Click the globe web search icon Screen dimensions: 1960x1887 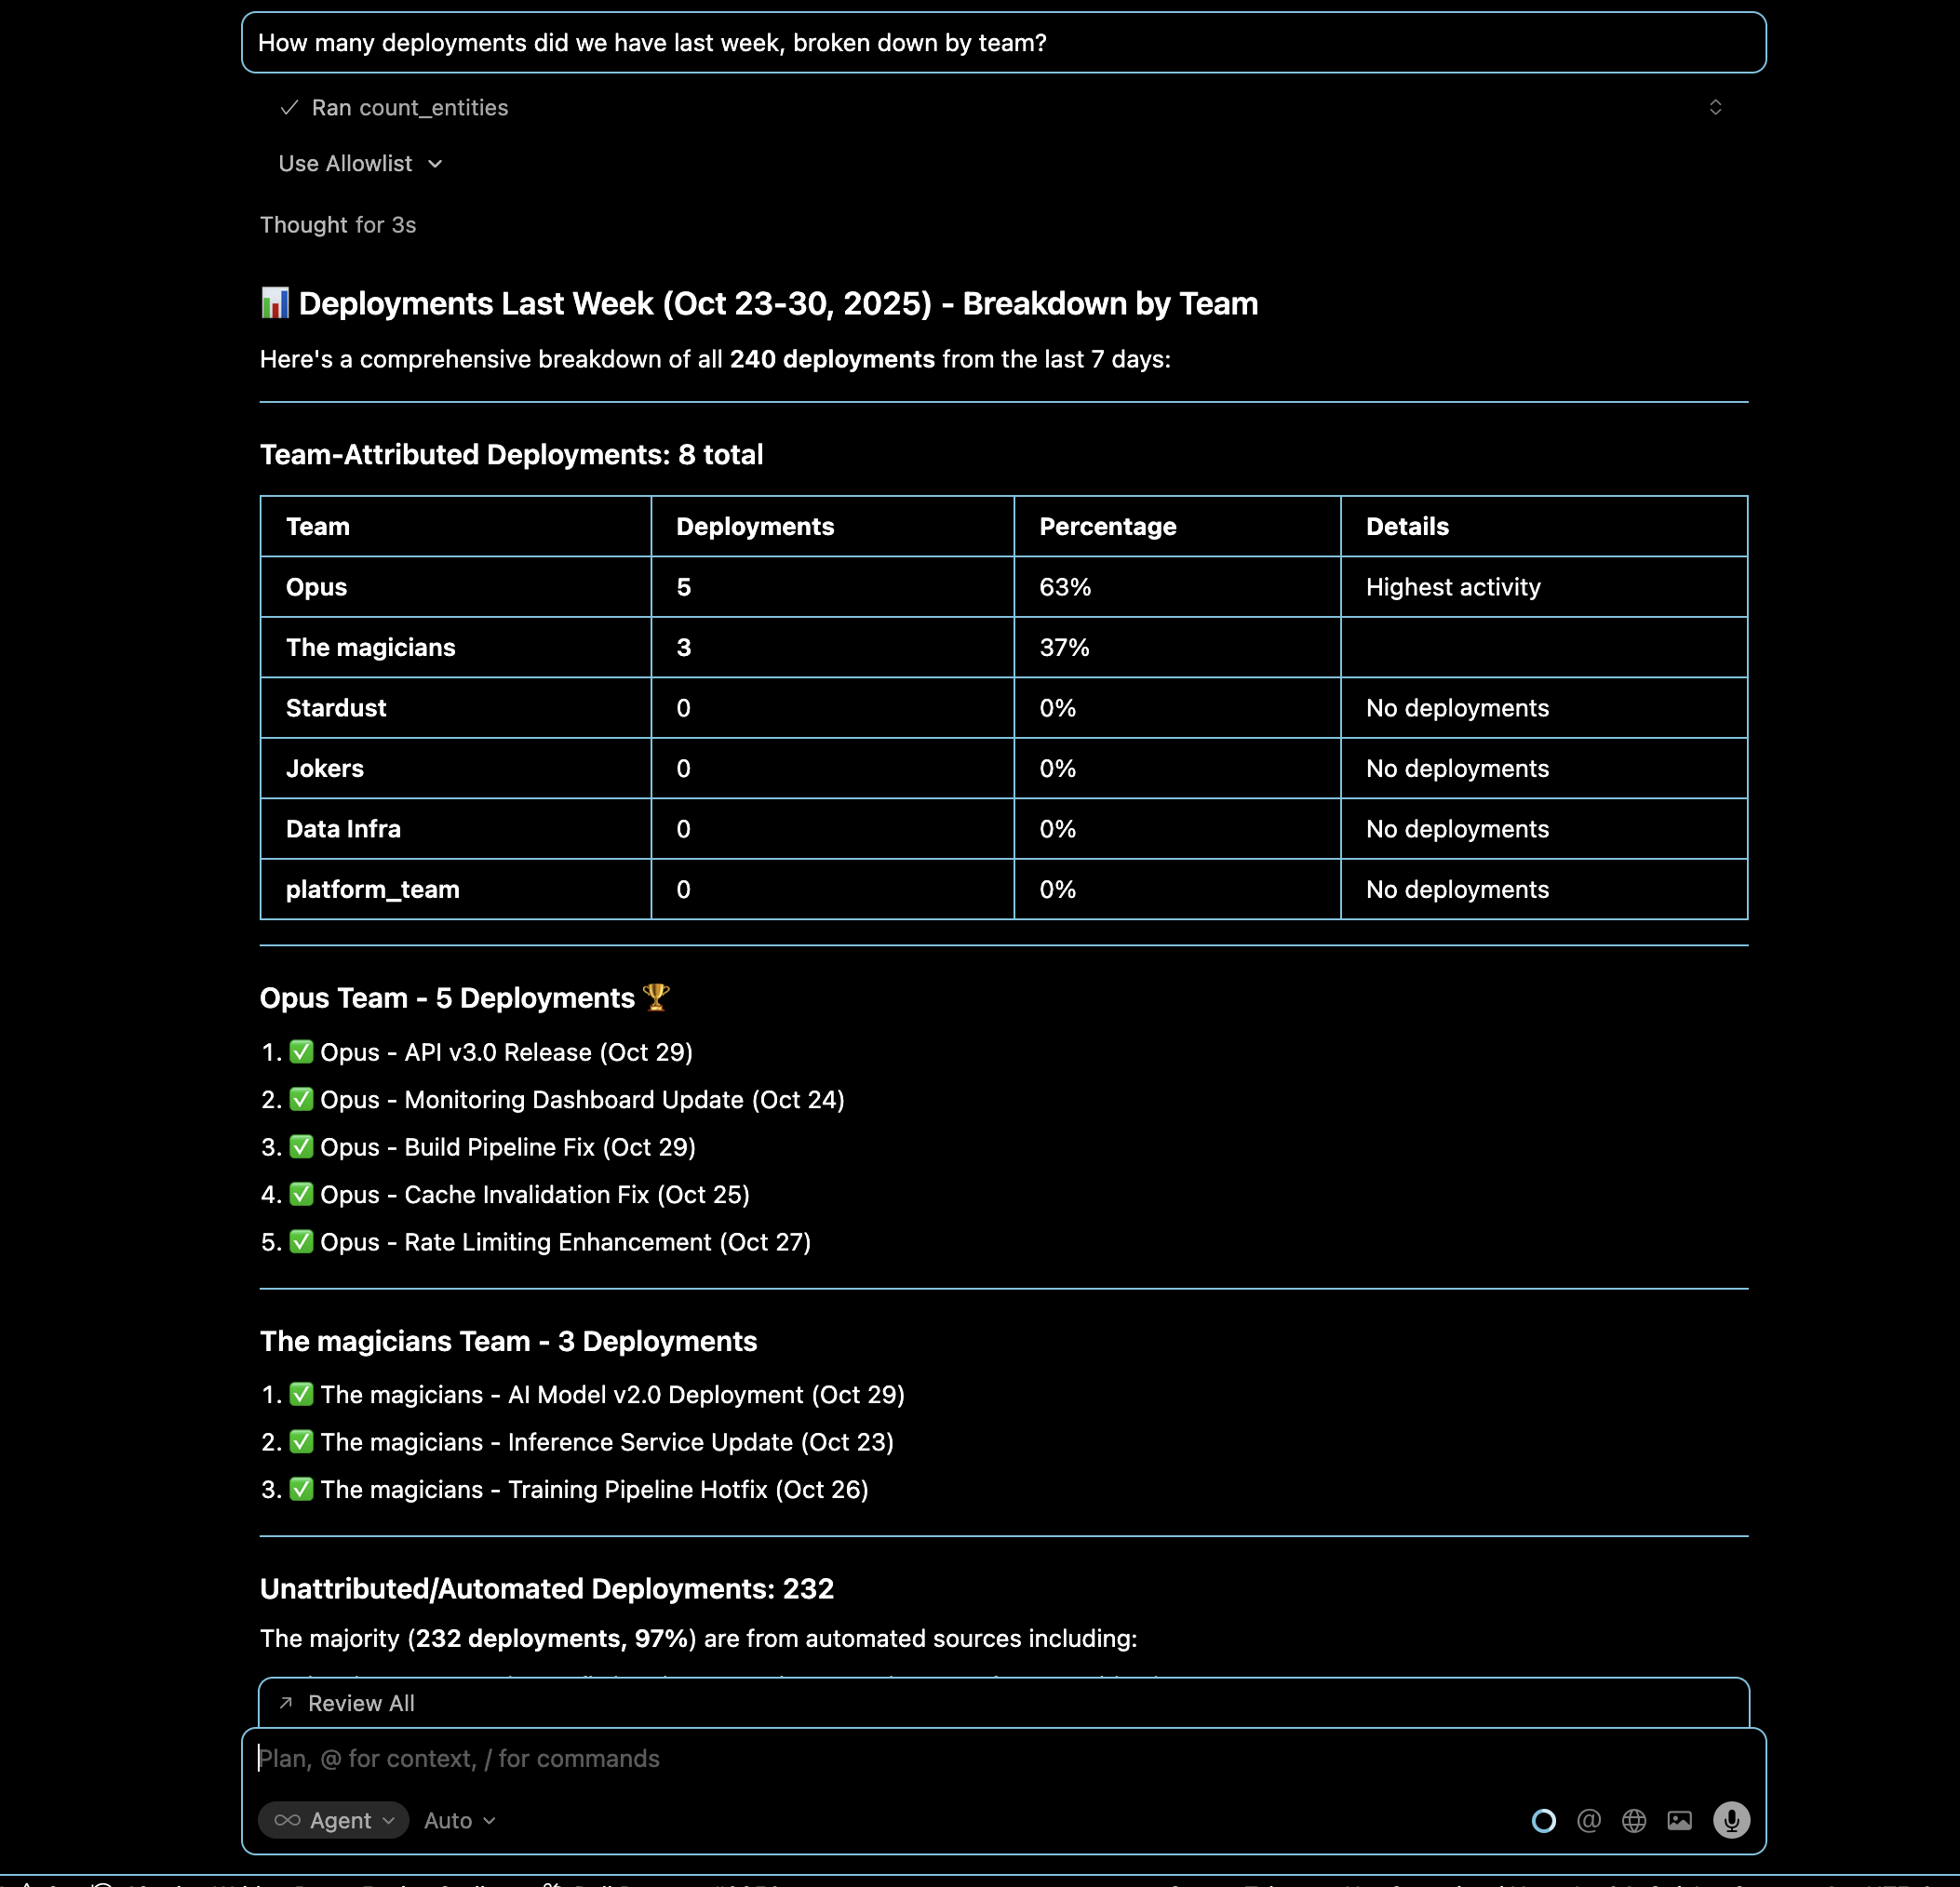click(x=1634, y=1820)
